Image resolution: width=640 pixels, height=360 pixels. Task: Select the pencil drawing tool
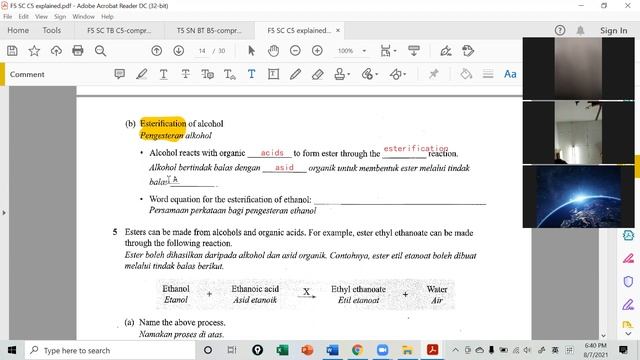[x=296, y=74]
